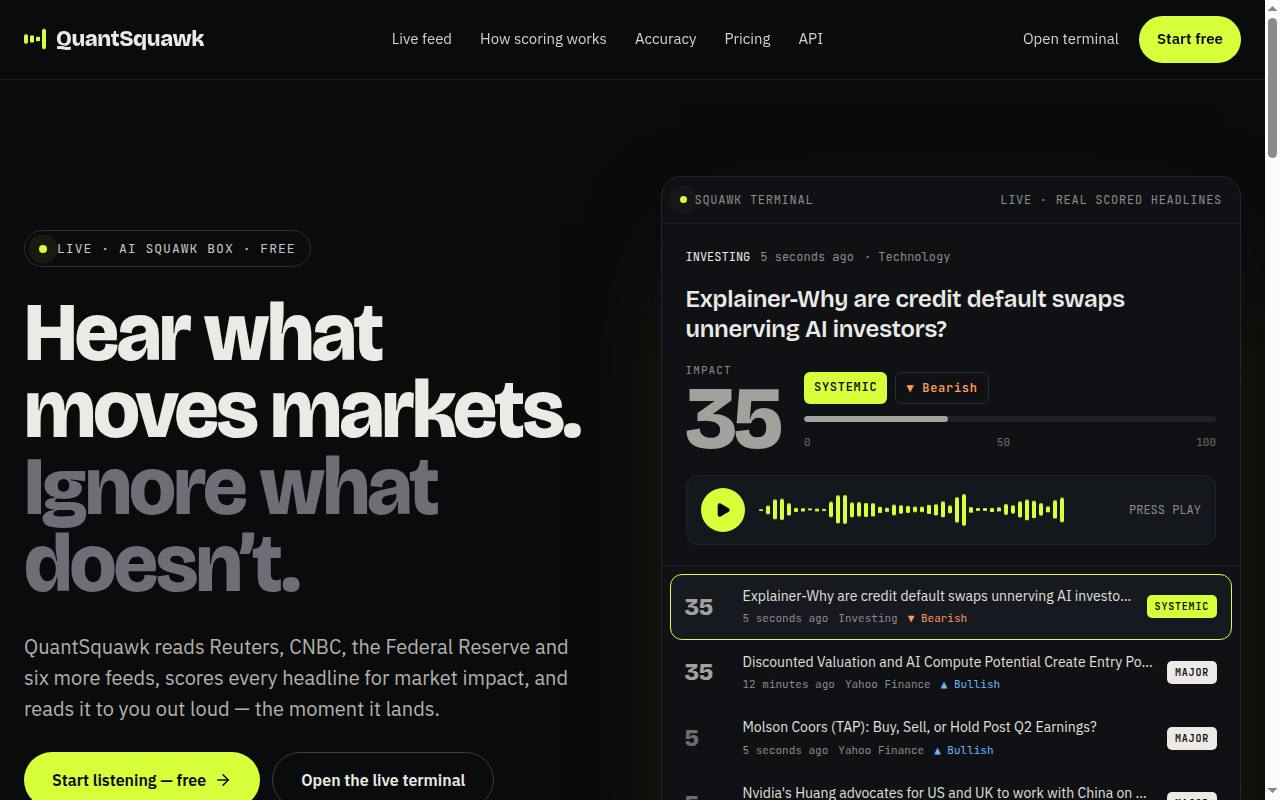Click the SQUAWK TERMINAL header label

[x=753, y=200]
